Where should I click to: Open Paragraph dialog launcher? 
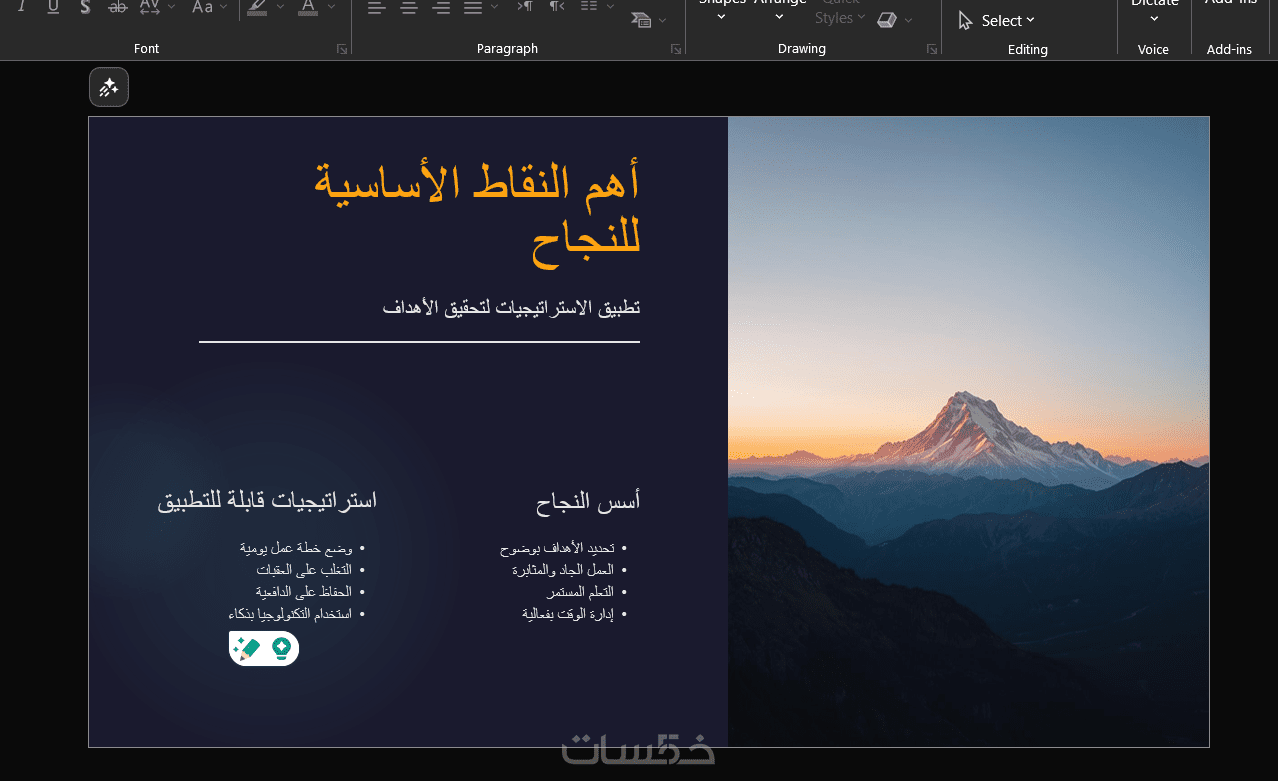(x=676, y=48)
